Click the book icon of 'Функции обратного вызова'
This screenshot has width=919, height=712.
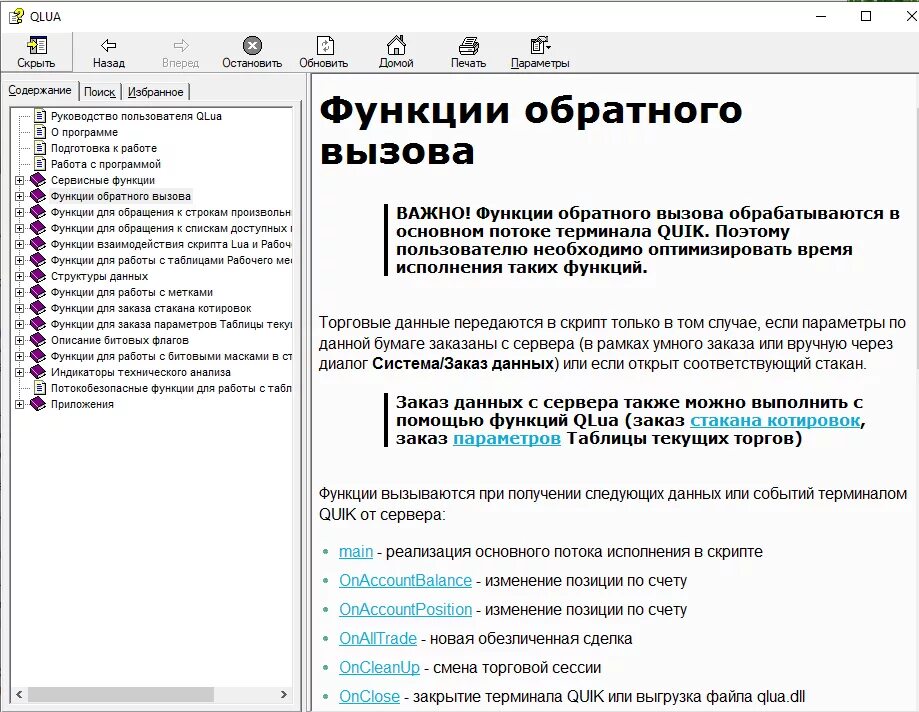(38, 196)
